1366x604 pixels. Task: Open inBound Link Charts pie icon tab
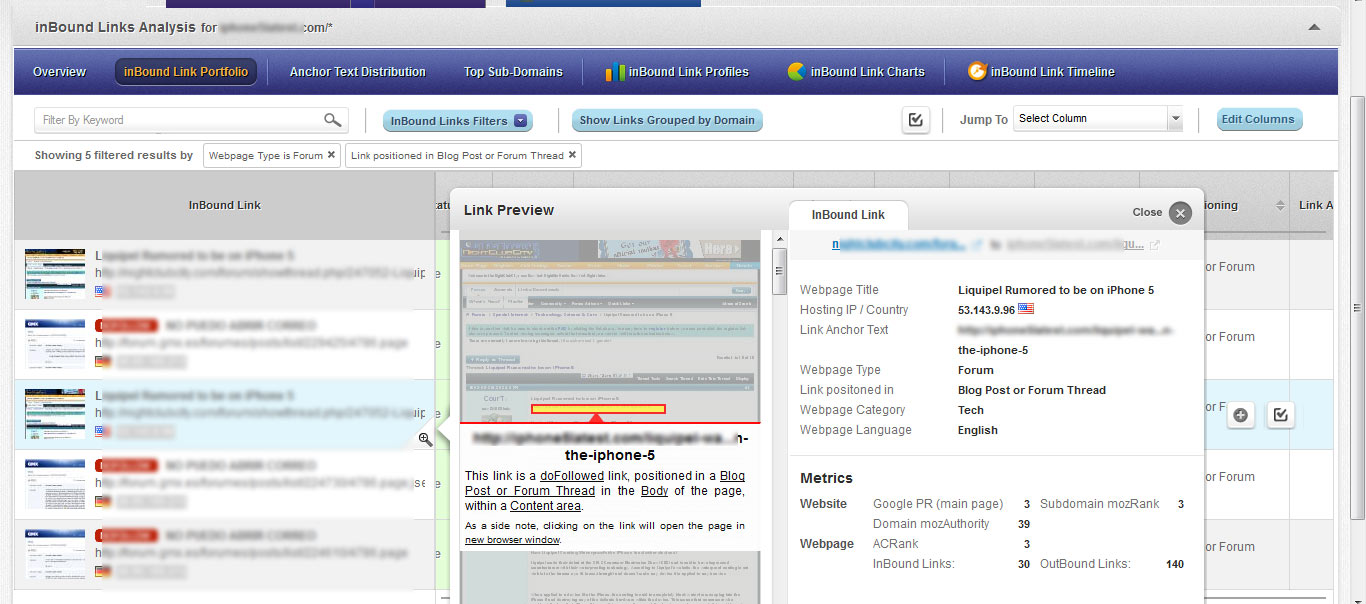pyautogui.click(x=855, y=72)
